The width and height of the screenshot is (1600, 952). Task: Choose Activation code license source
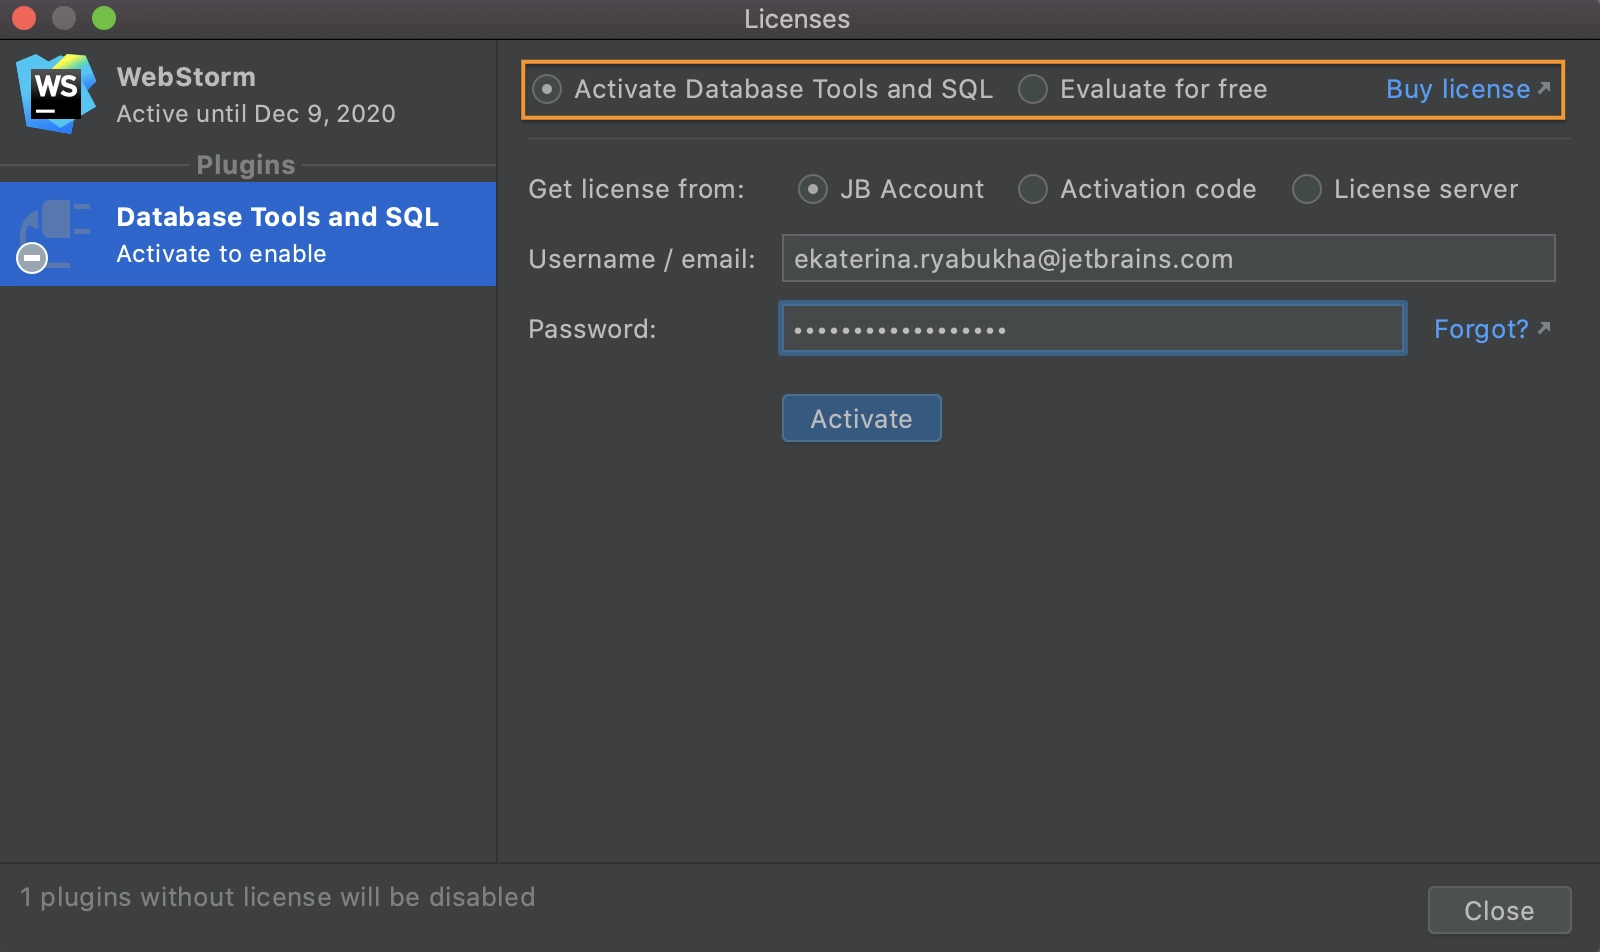click(x=1033, y=189)
